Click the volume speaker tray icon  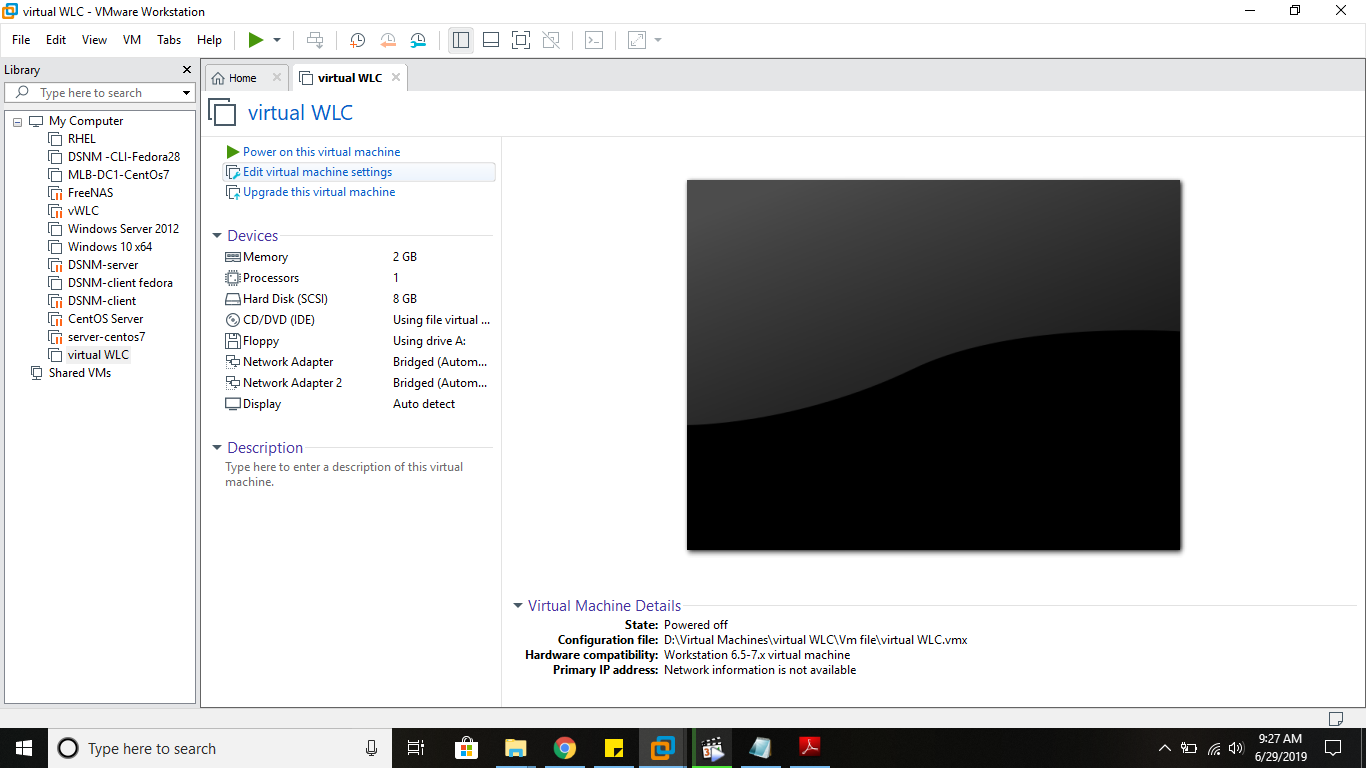click(x=1236, y=748)
